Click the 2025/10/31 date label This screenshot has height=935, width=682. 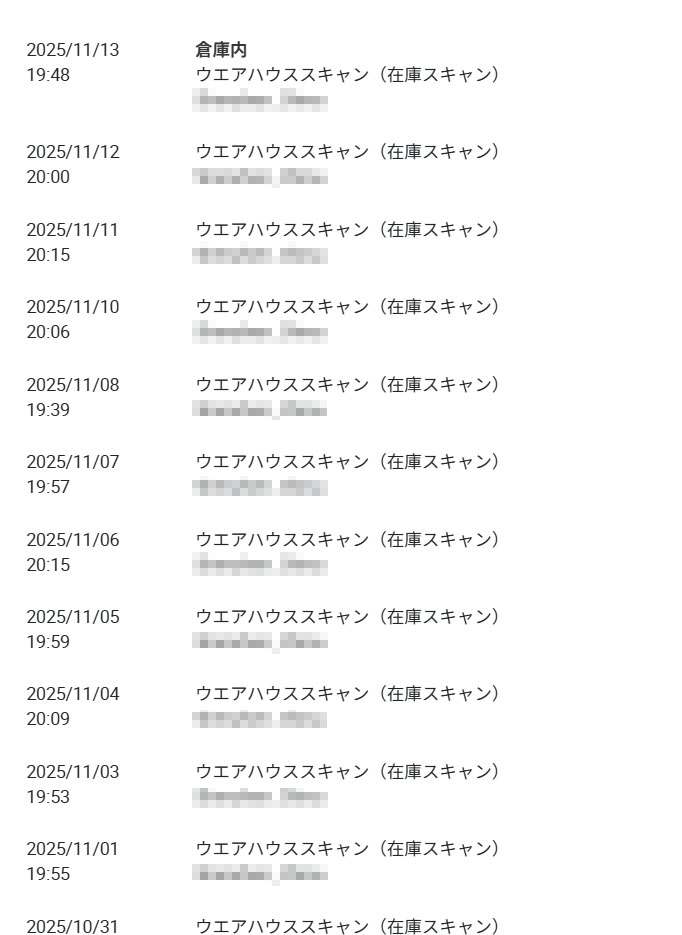click(72, 927)
